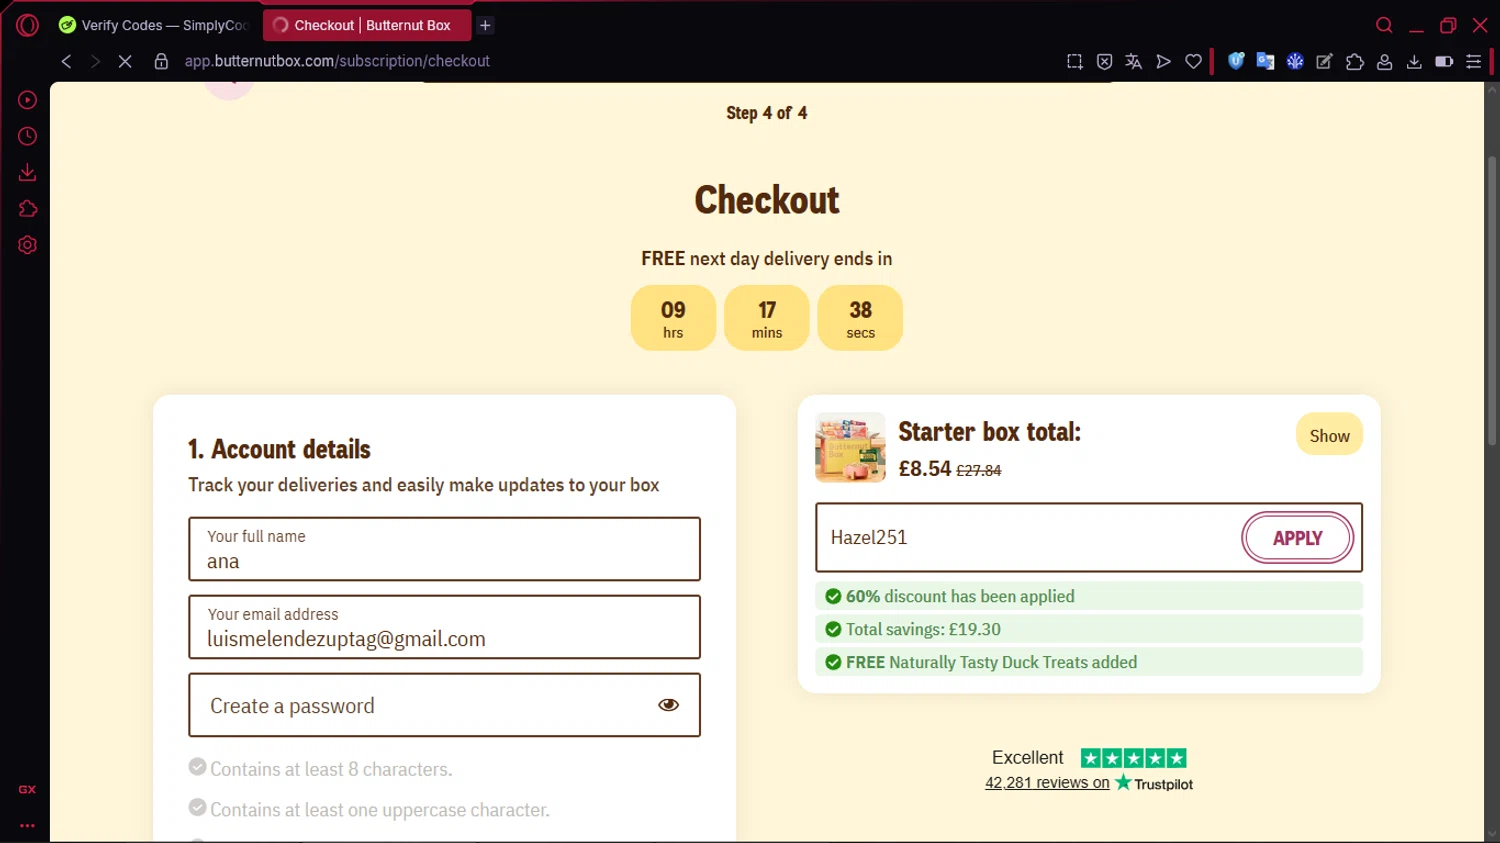Open the blue tree extension icon
This screenshot has width=1500, height=843.
click(x=1295, y=61)
